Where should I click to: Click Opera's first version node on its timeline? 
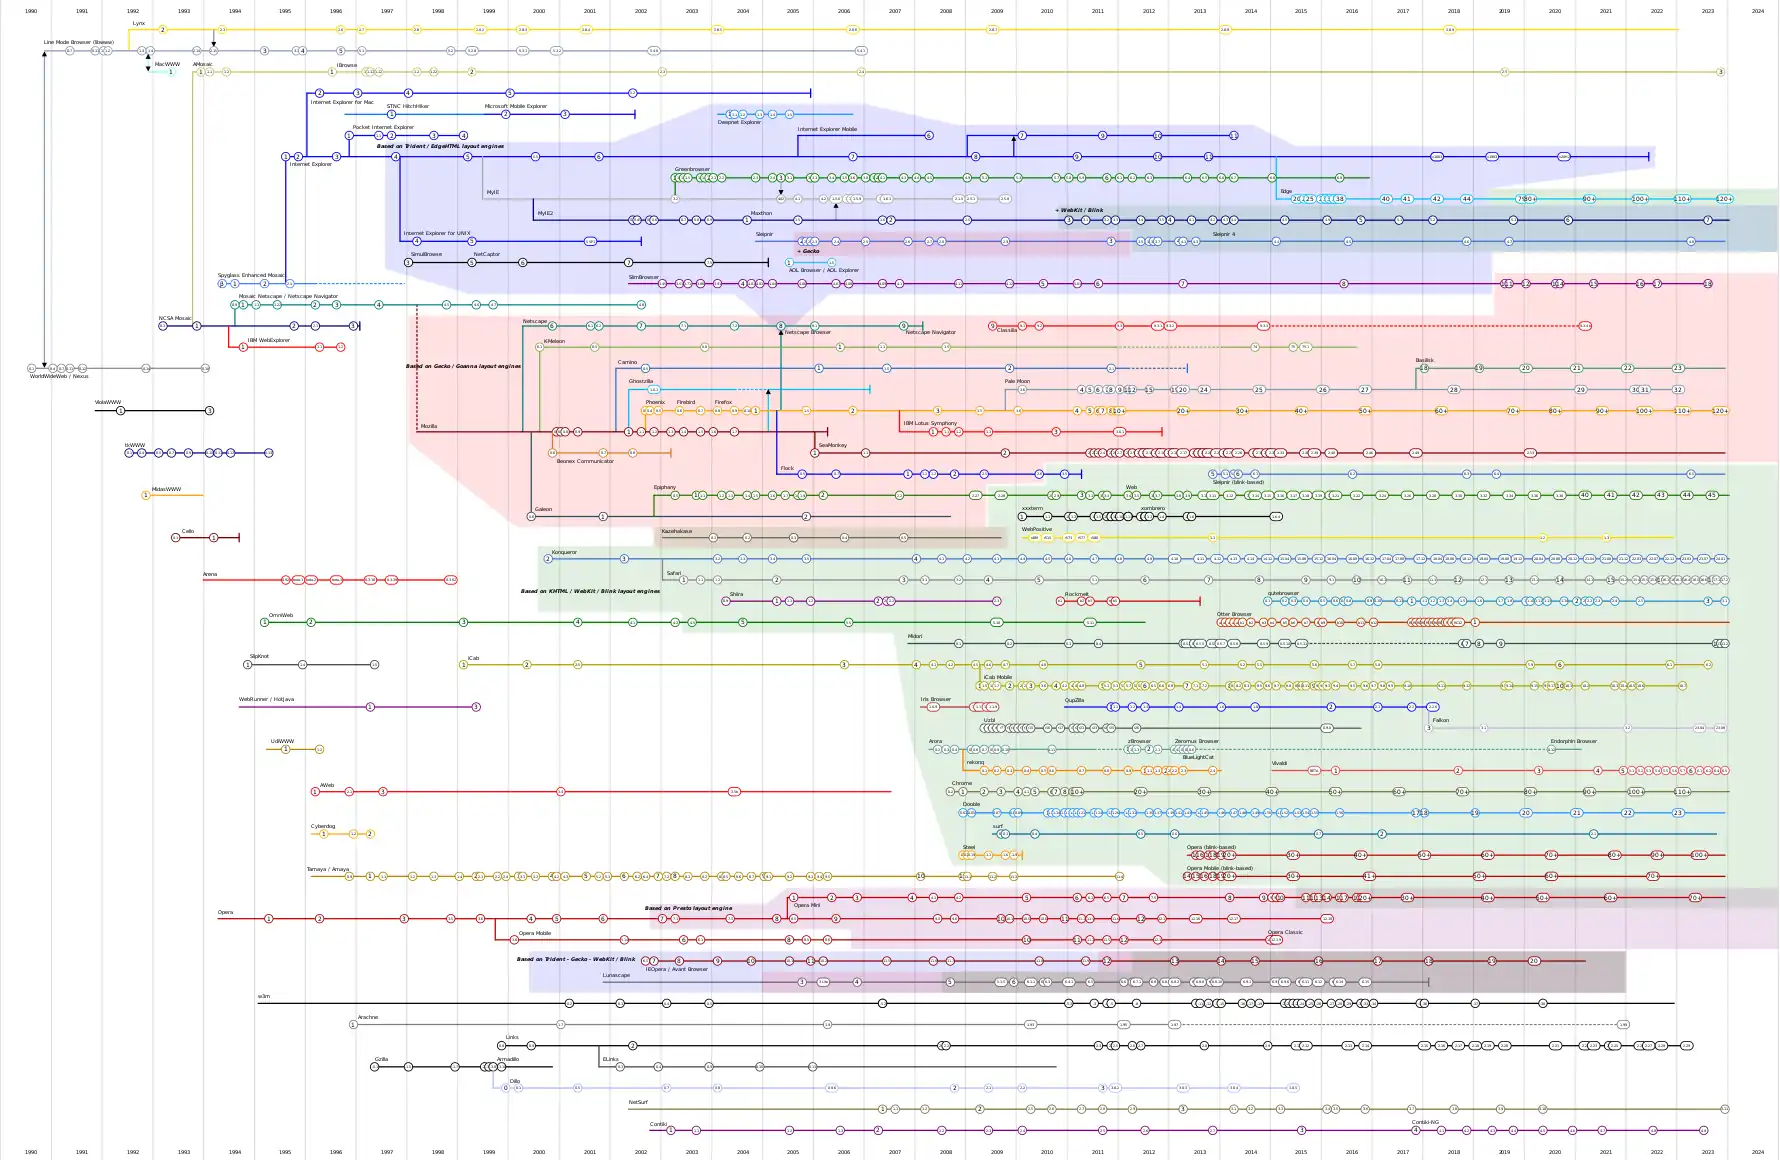(x=267, y=917)
